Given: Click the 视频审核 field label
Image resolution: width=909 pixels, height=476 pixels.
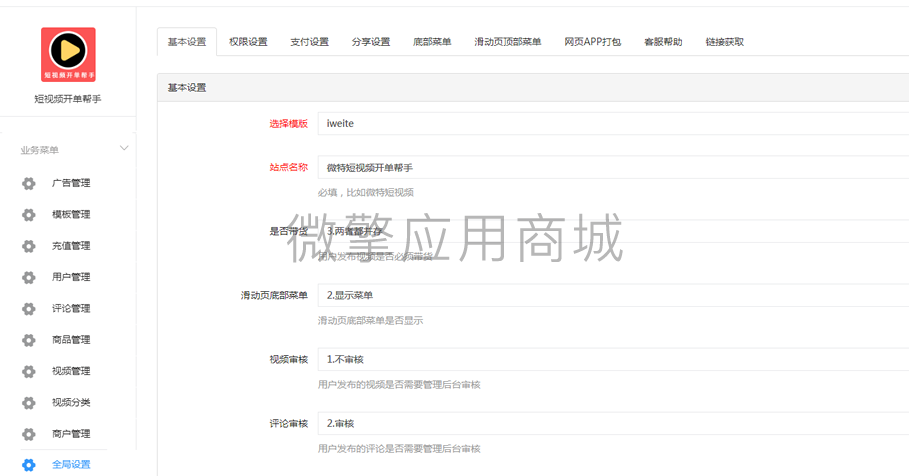Looking at the screenshot, I should coord(289,359).
